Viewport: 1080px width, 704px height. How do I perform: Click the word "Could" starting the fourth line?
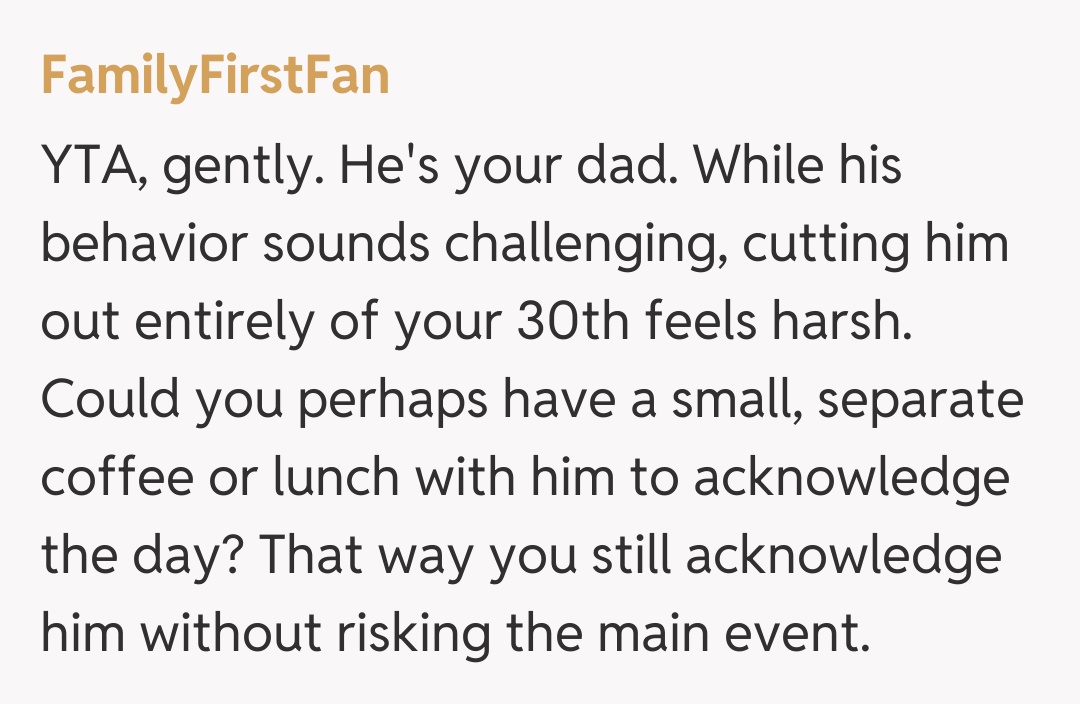point(108,399)
